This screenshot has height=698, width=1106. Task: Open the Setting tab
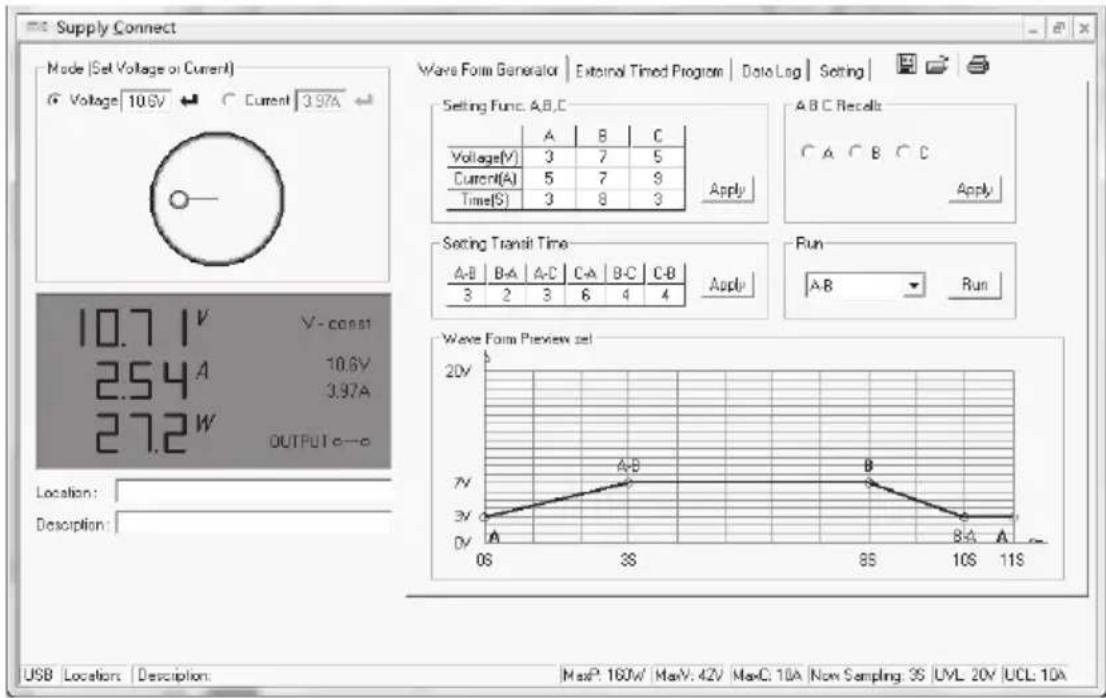(x=841, y=71)
